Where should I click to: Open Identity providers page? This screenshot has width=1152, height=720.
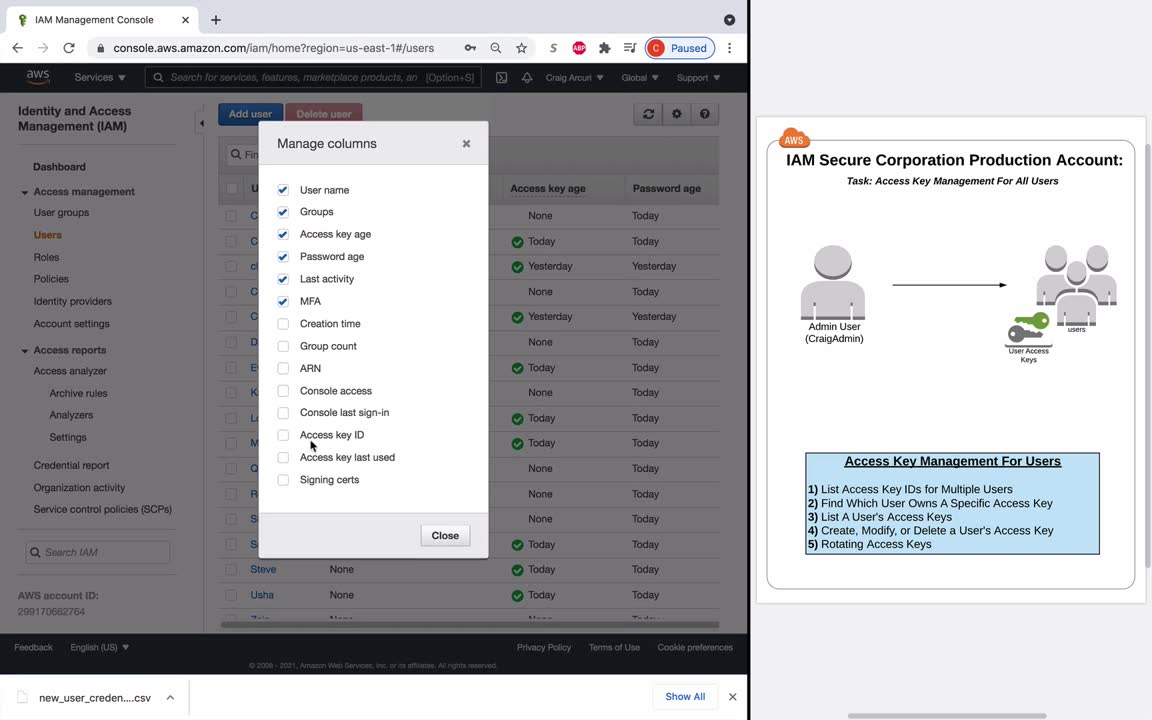[73, 301]
